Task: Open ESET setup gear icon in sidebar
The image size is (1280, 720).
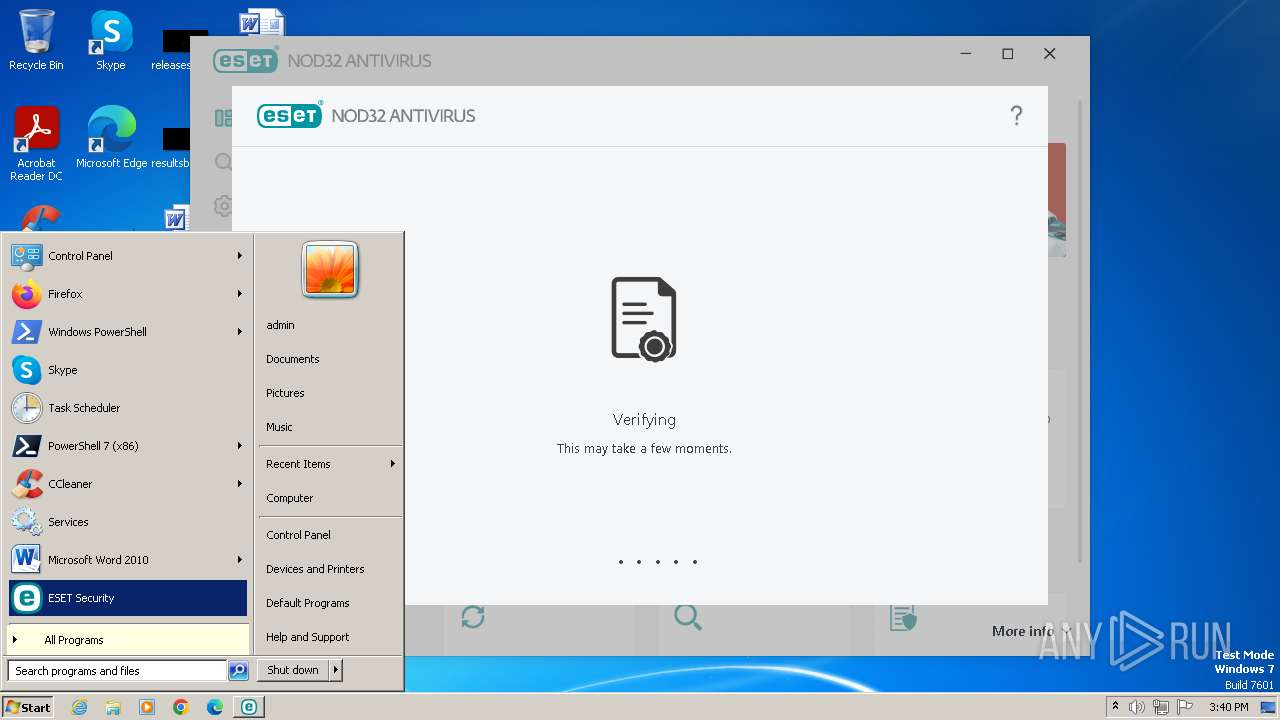Action: click(223, 206)
